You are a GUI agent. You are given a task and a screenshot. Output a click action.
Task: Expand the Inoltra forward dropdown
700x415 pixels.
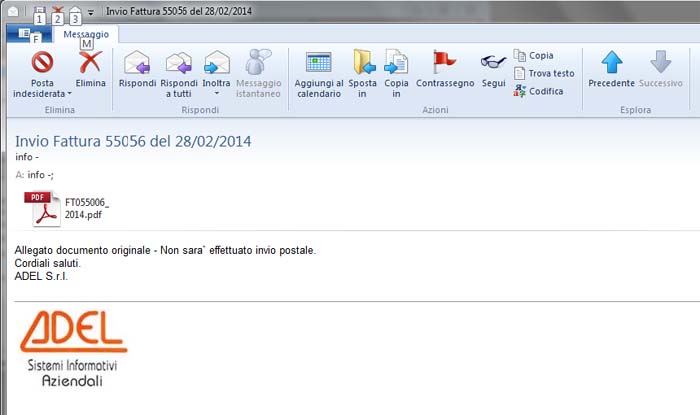coord(216,93)
